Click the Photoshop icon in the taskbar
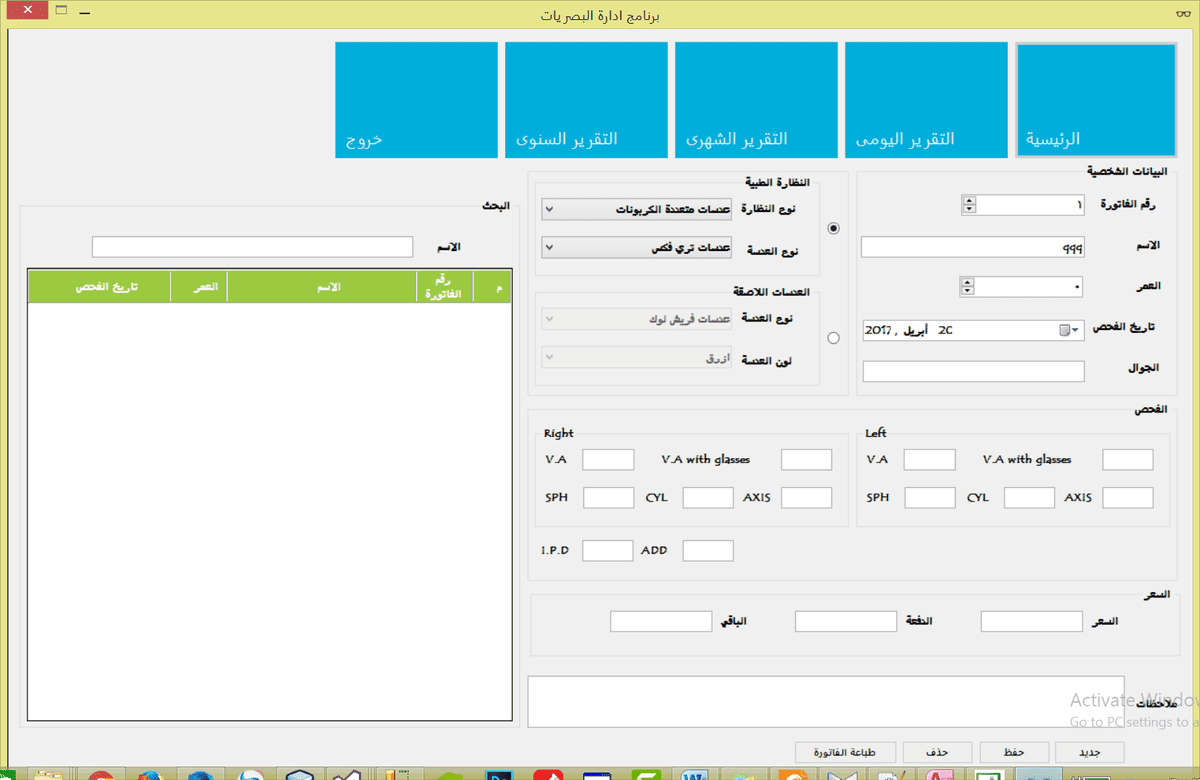Screen dimensions: 1200x780 (x=497, y=775)
